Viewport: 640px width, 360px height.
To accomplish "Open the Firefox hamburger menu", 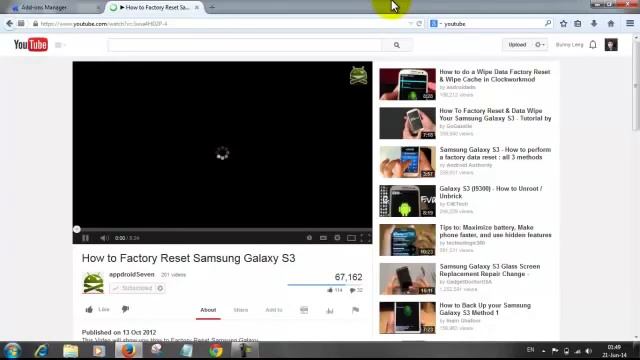I will (630, 24).
